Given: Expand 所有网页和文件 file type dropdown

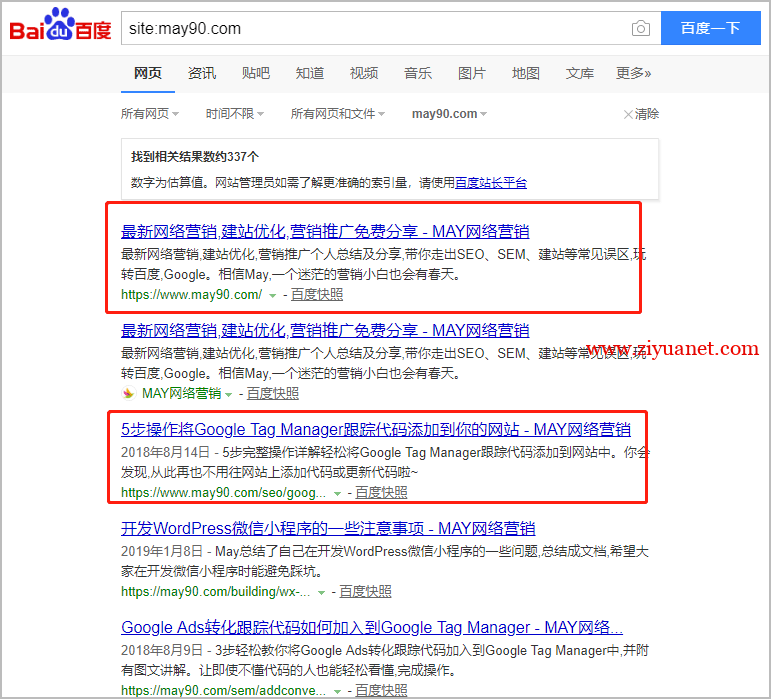Looking at the screenshot, I should [x=337, y=114].
